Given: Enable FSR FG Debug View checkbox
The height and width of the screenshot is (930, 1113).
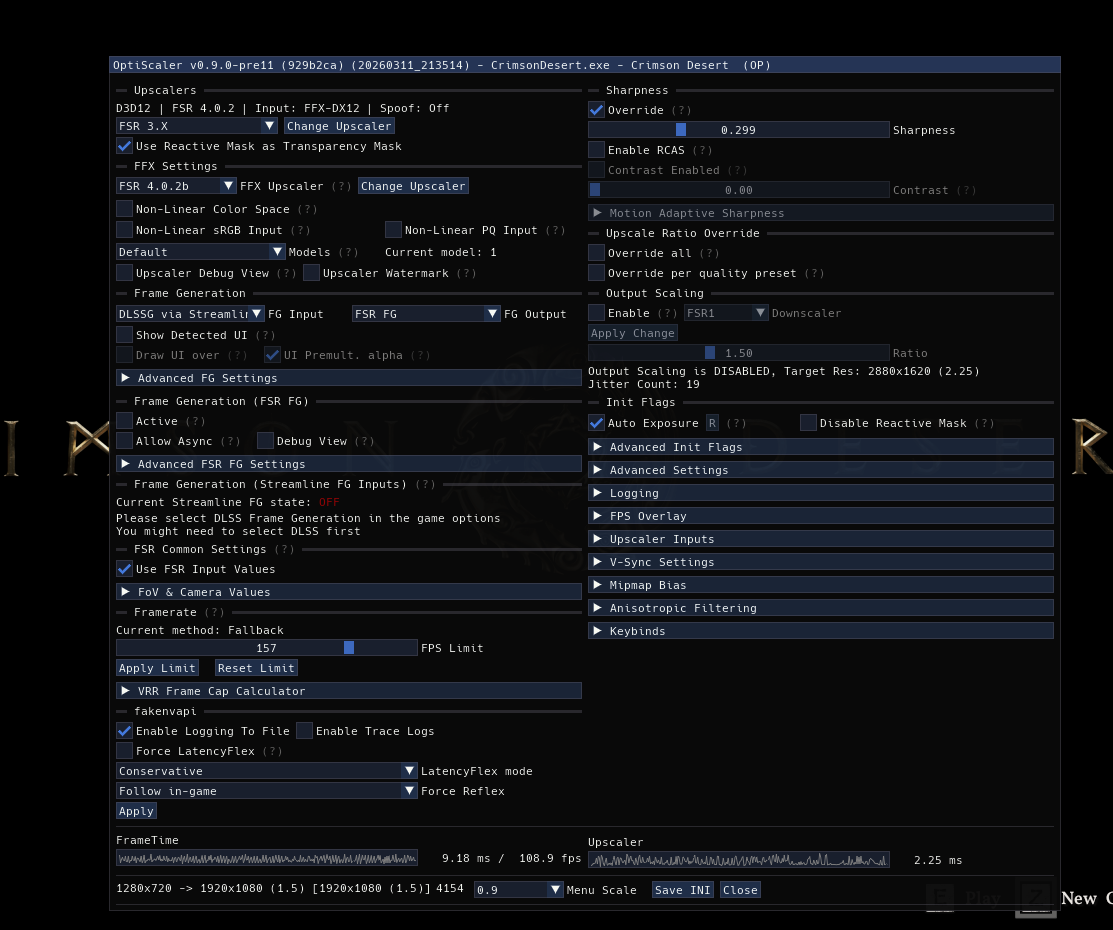Looking at the screenshot, I should point(265,440).
